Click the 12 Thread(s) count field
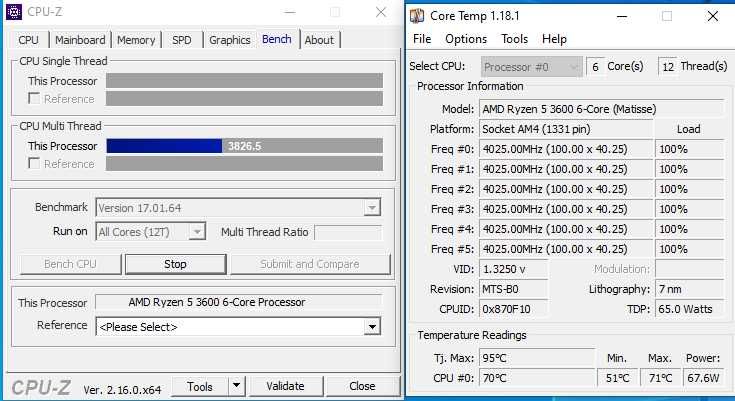Image resolution: width=735 pixels, height=401 pixels. [668, 67]
